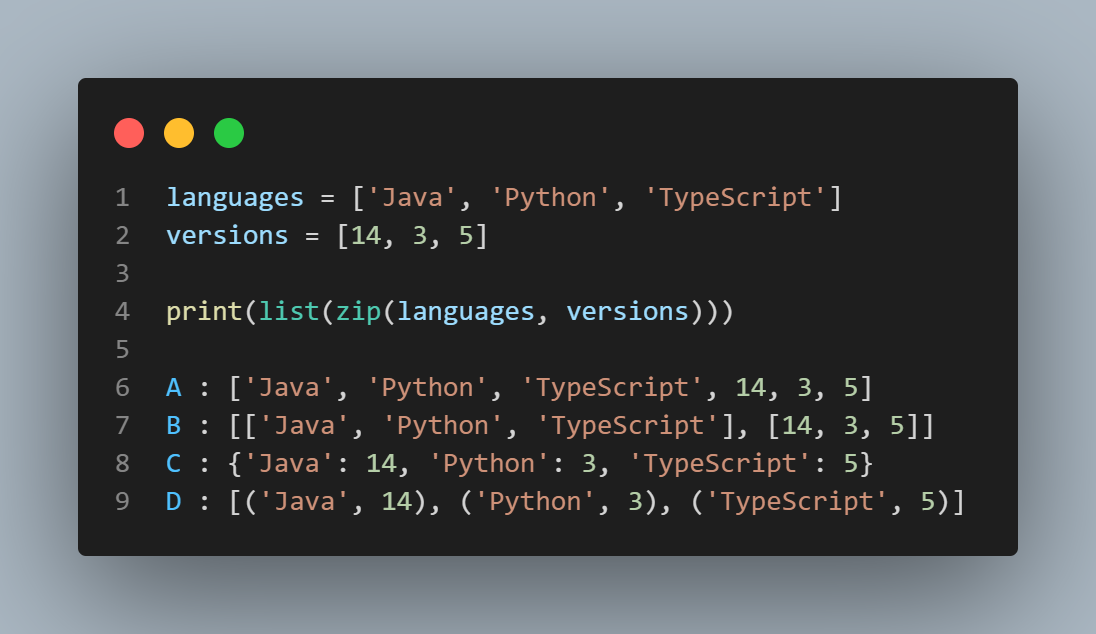Click line number 4 in the gutter
The height and width of the screenshot is (634, 1096).
[122, 312]
